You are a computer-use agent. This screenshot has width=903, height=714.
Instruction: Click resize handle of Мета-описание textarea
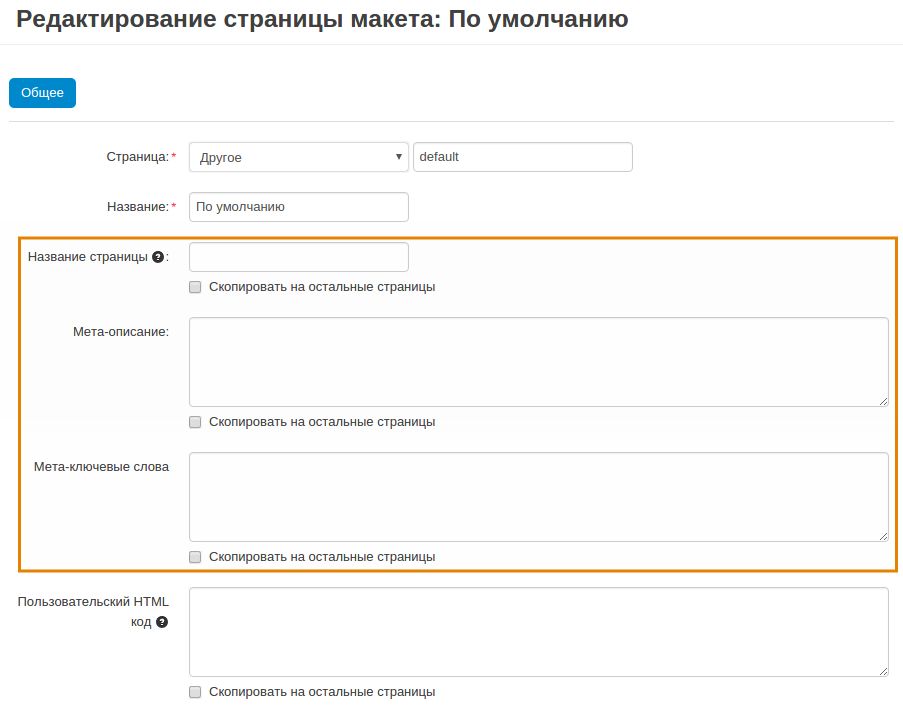[883, 401]
